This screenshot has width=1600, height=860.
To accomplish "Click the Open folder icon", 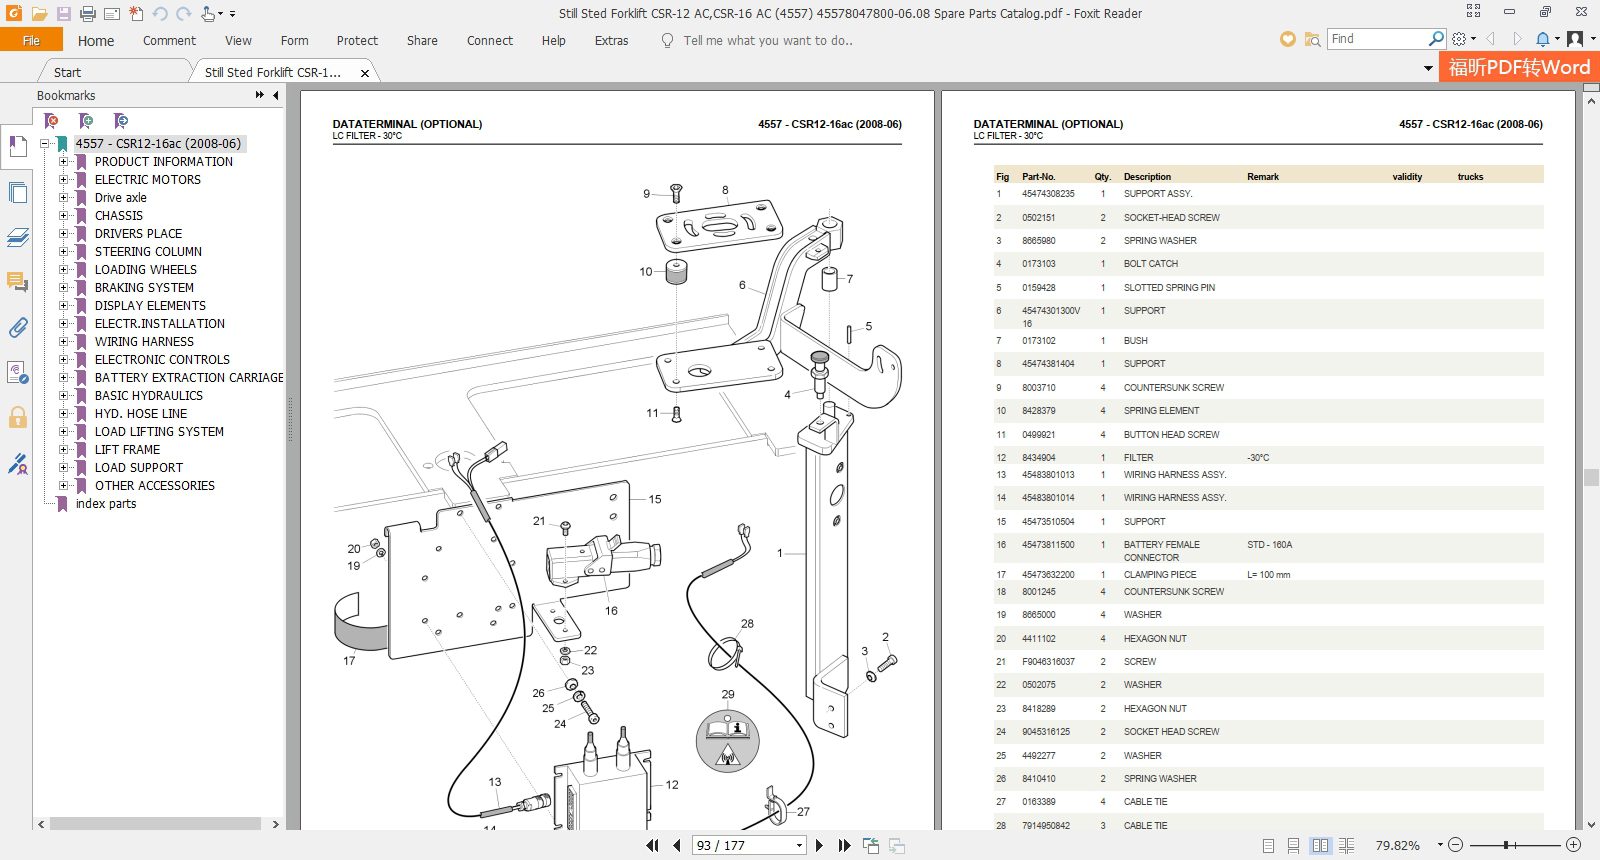I will (39, 14).
